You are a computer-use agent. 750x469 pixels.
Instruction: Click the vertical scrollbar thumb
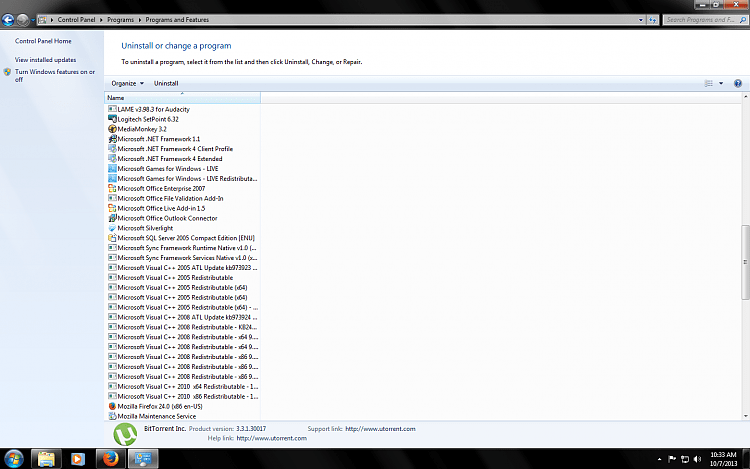745,262
